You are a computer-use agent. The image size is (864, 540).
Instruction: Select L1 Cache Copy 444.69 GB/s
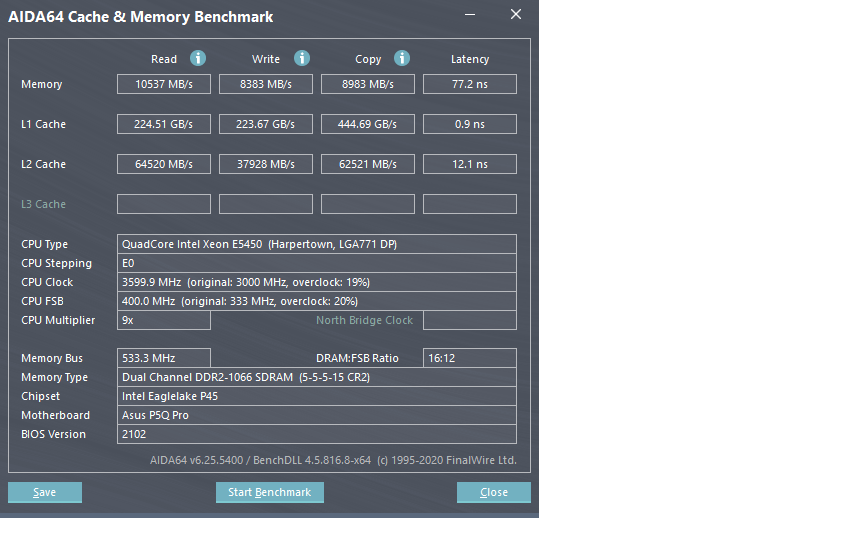point(368,124)
